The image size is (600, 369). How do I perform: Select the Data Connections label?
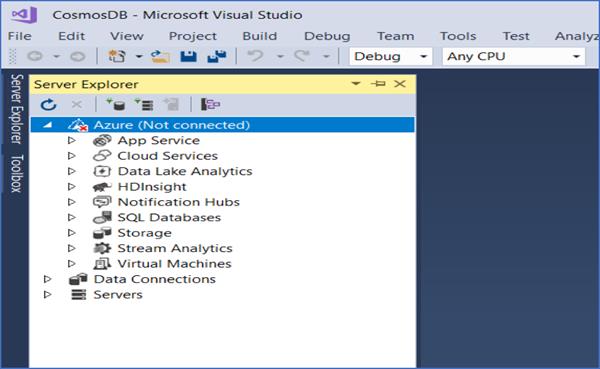pyautogui.click(x=155, y=279)
